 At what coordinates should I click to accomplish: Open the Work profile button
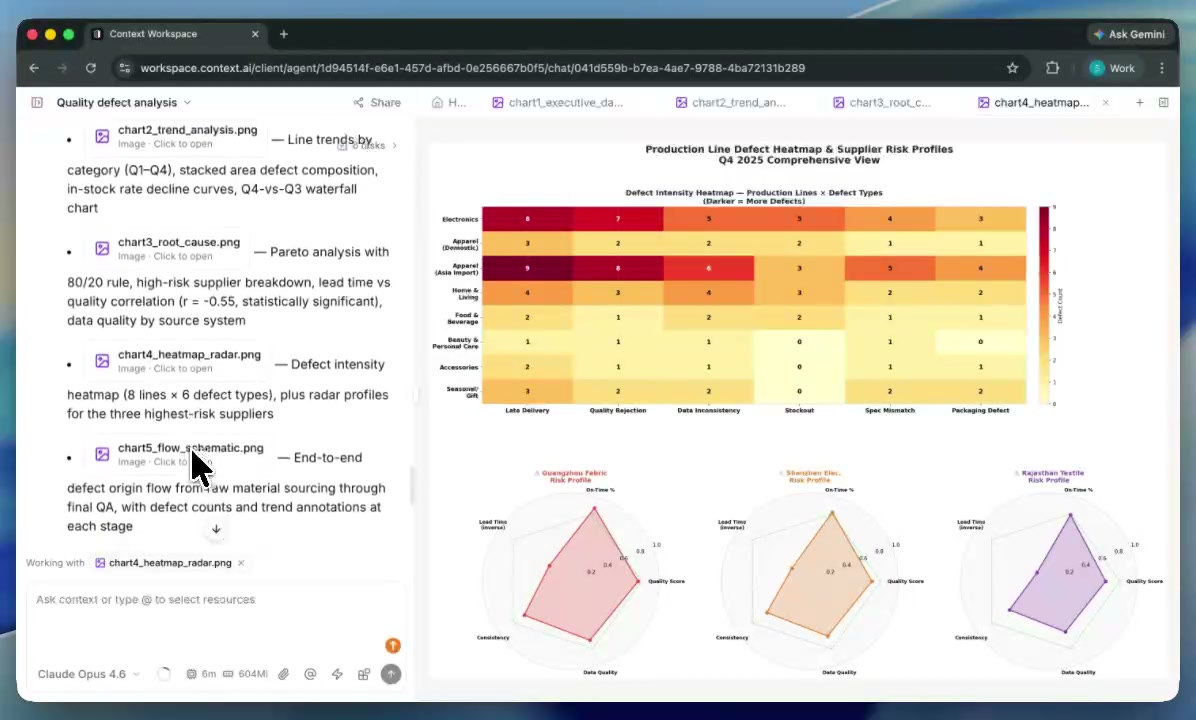click(x=1113, y=68)
